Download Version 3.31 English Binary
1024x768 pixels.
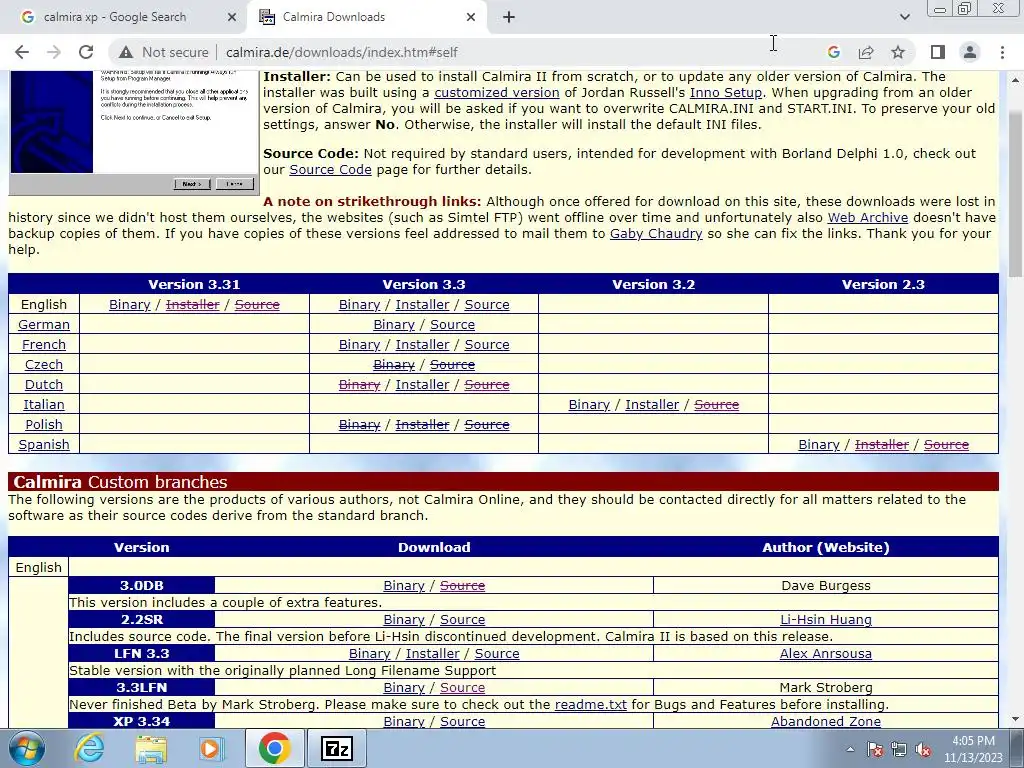point(129,304)
